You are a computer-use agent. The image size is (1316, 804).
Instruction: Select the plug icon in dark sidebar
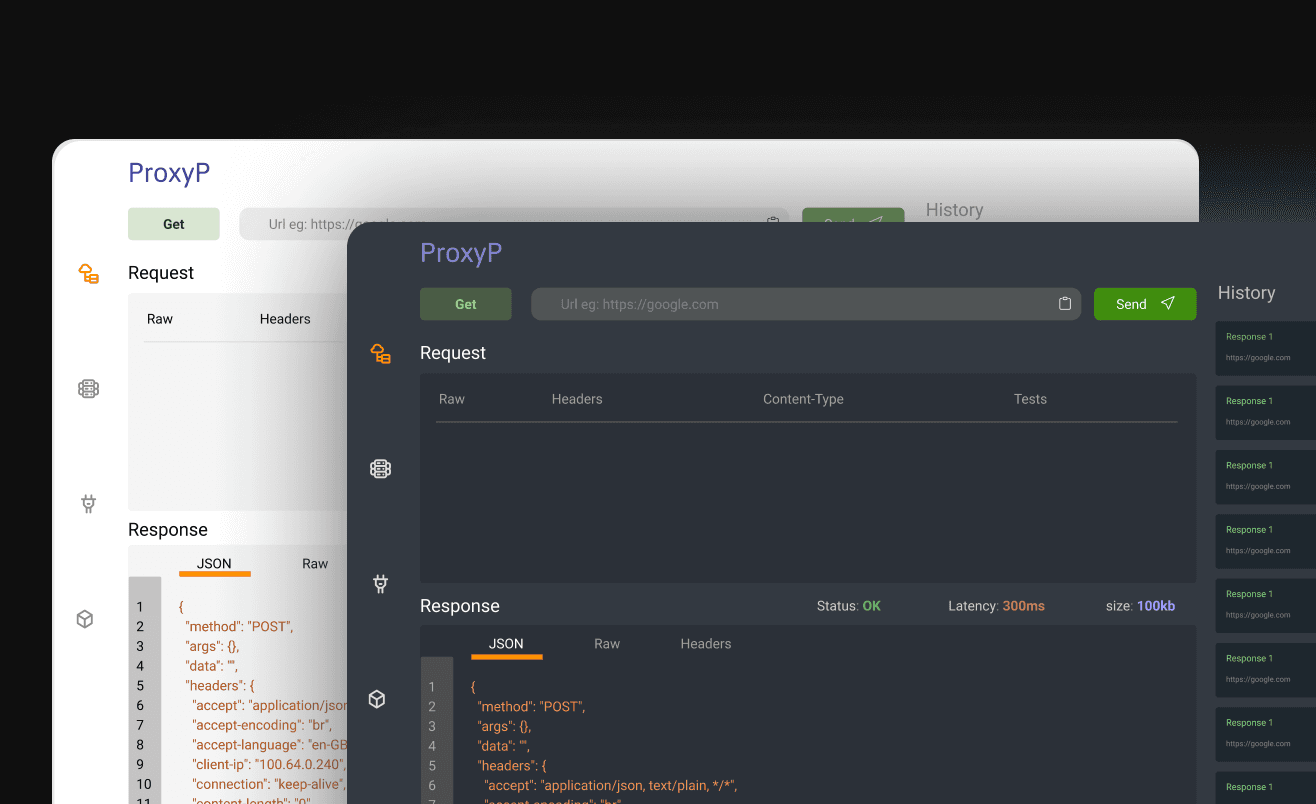pos(380,583)
